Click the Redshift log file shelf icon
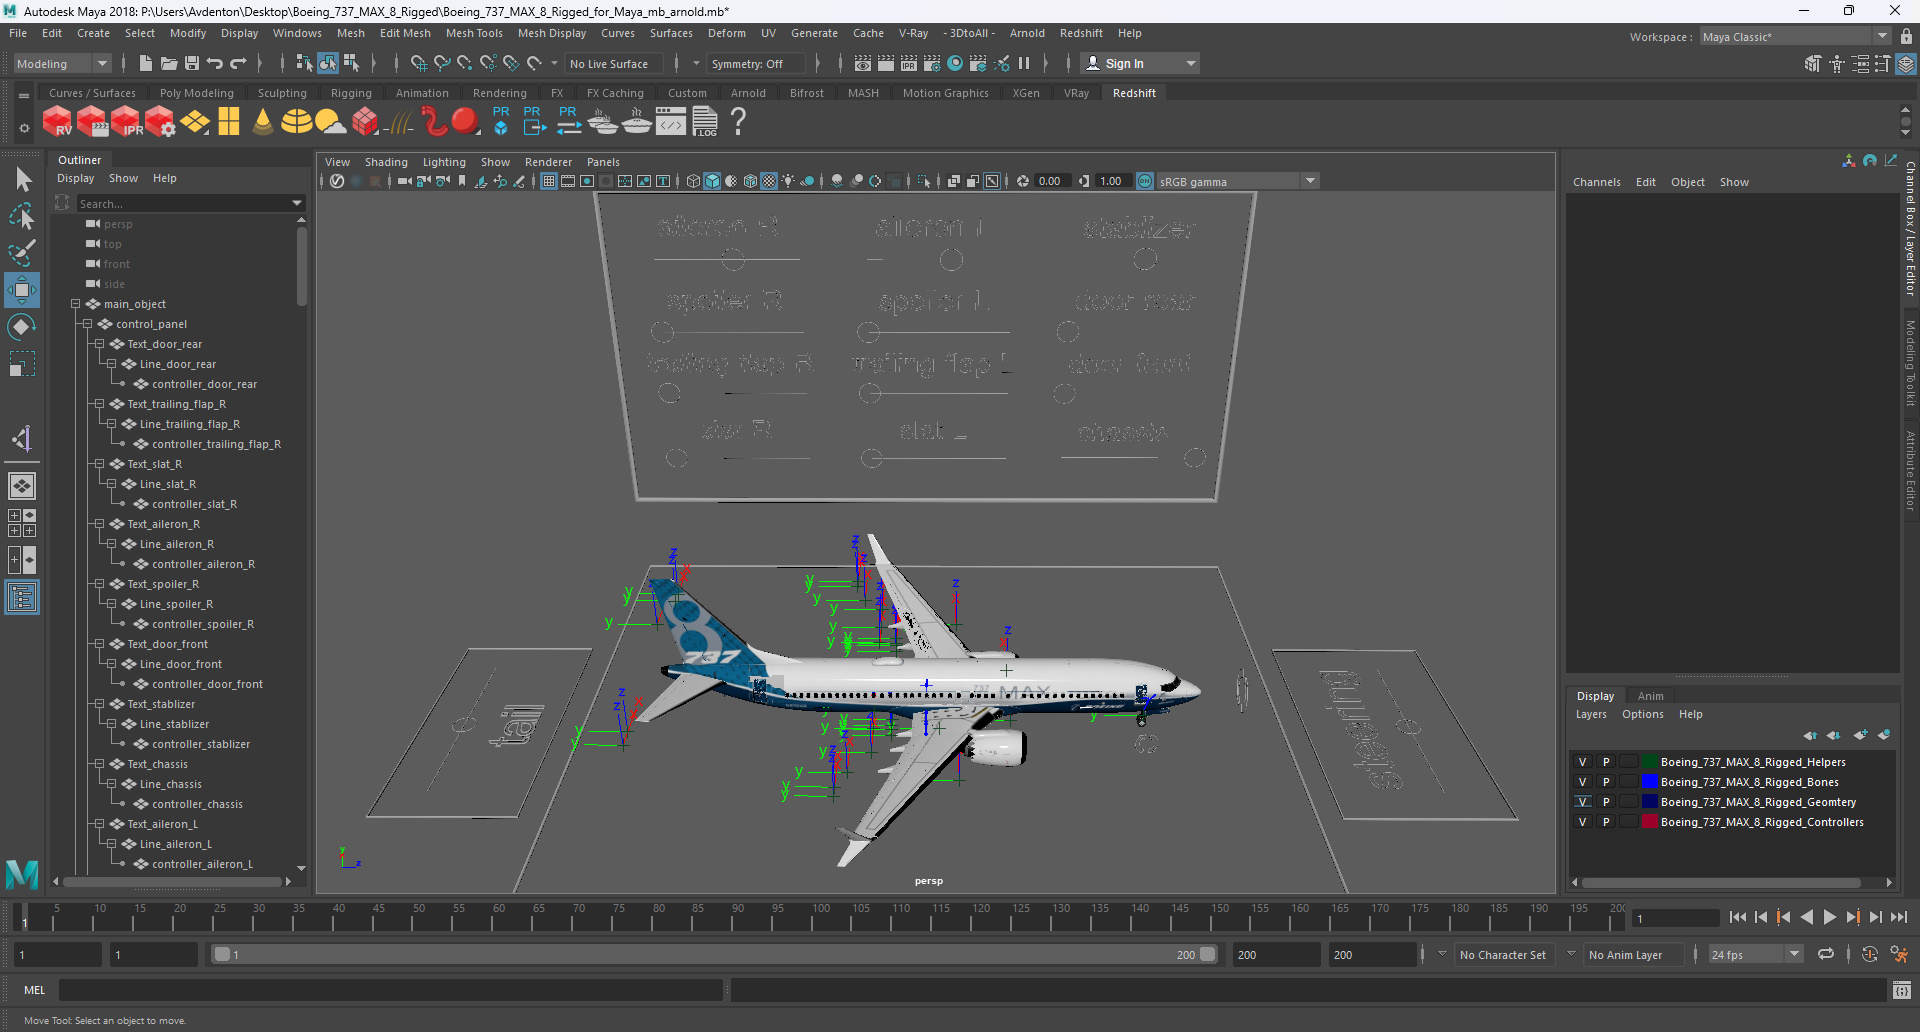The height and width of the screenshot is (1032, 1920). (x=705, y=122)
